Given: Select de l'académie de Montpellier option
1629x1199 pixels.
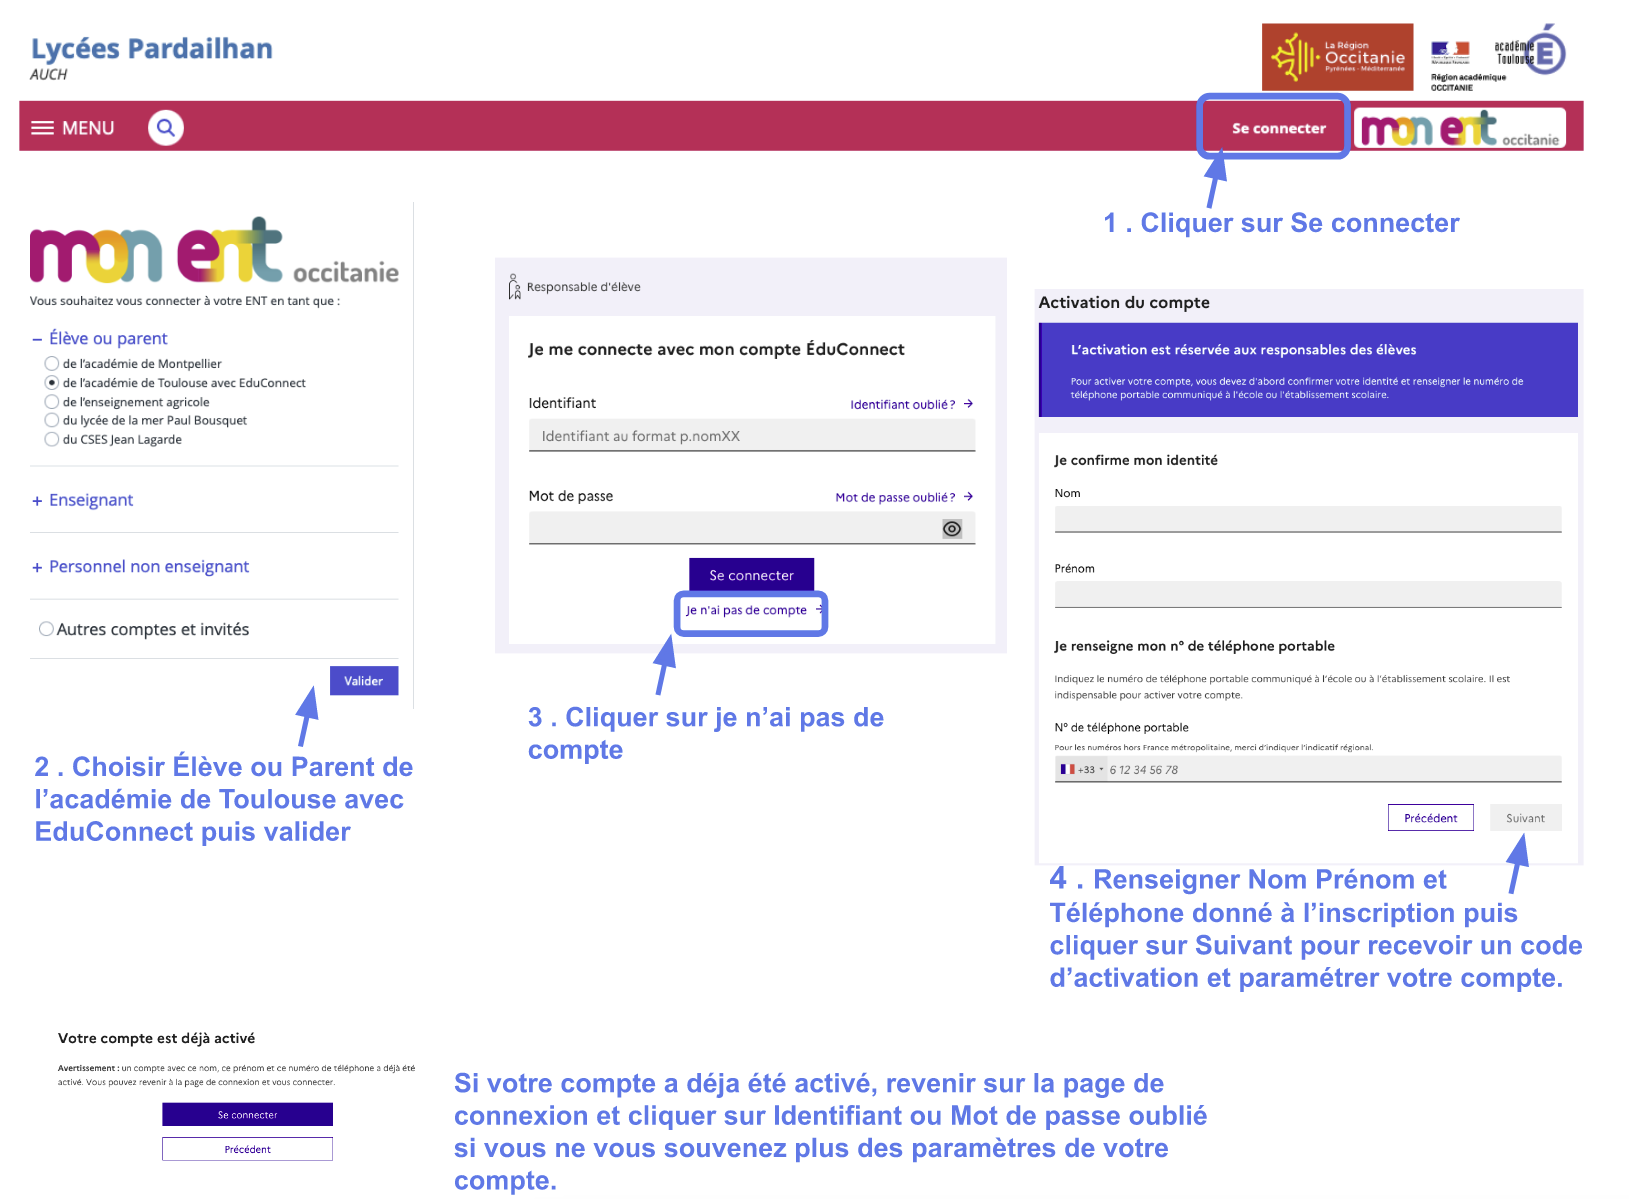Looking at the screenshot, I should click(52, 364).
